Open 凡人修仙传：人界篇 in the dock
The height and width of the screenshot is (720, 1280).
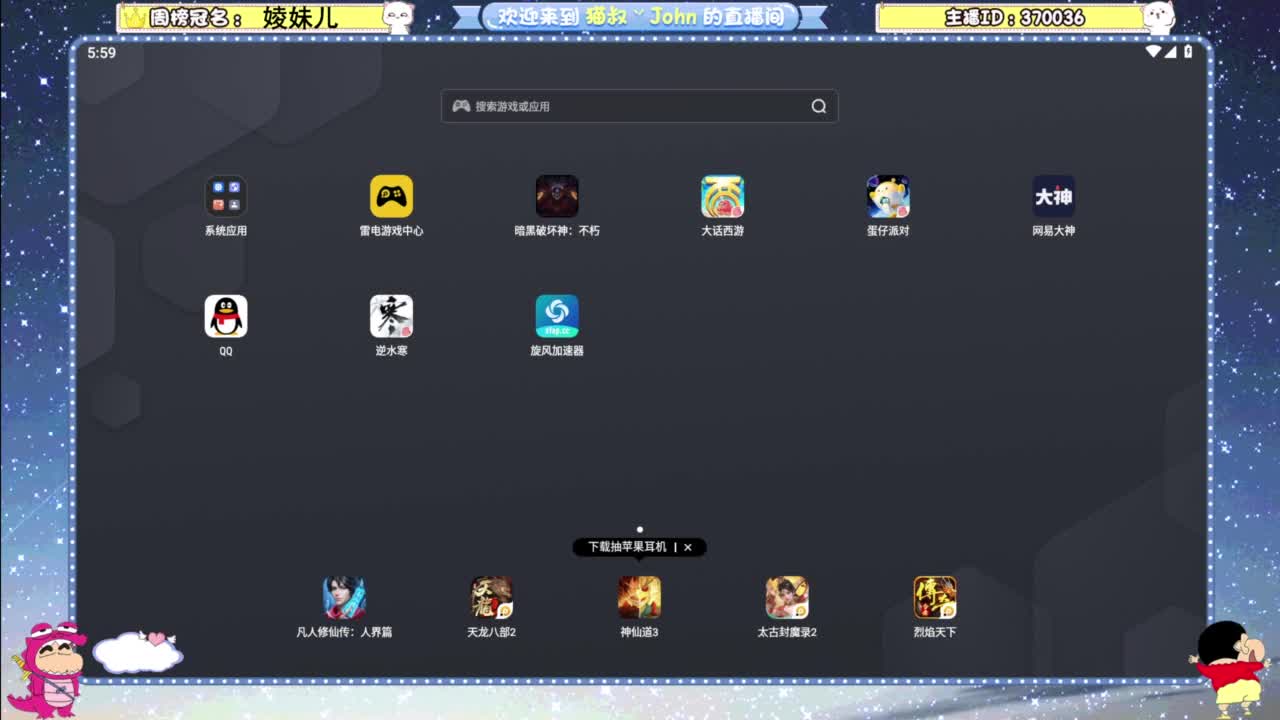pos(344,598)
